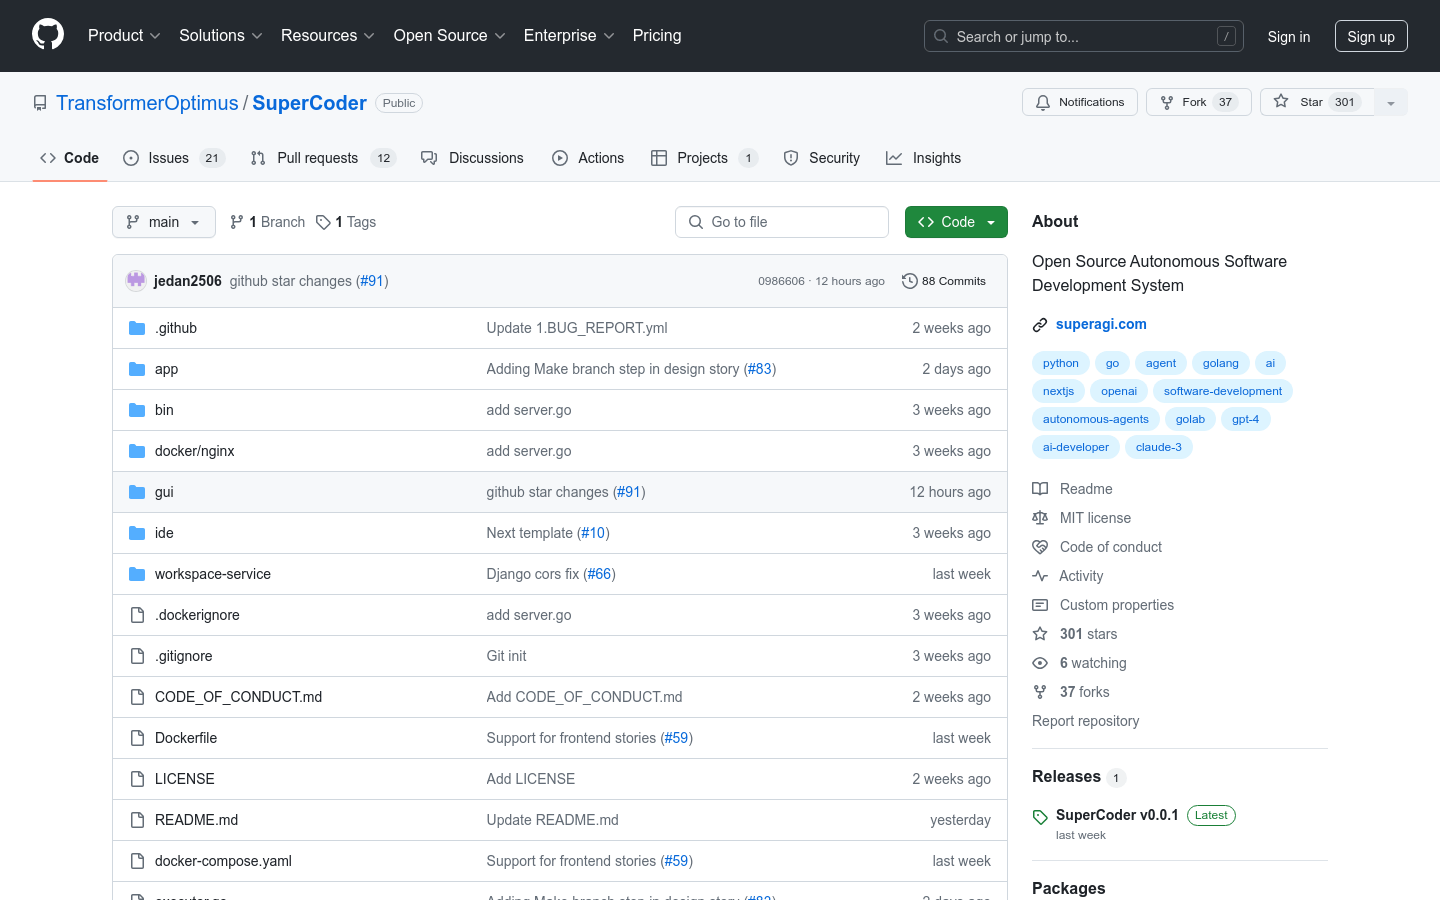Viewport: 1440px width, 900px height.
Task: Switch to the Actions tab
Action: pyautogui.click(x=588, y=158)
